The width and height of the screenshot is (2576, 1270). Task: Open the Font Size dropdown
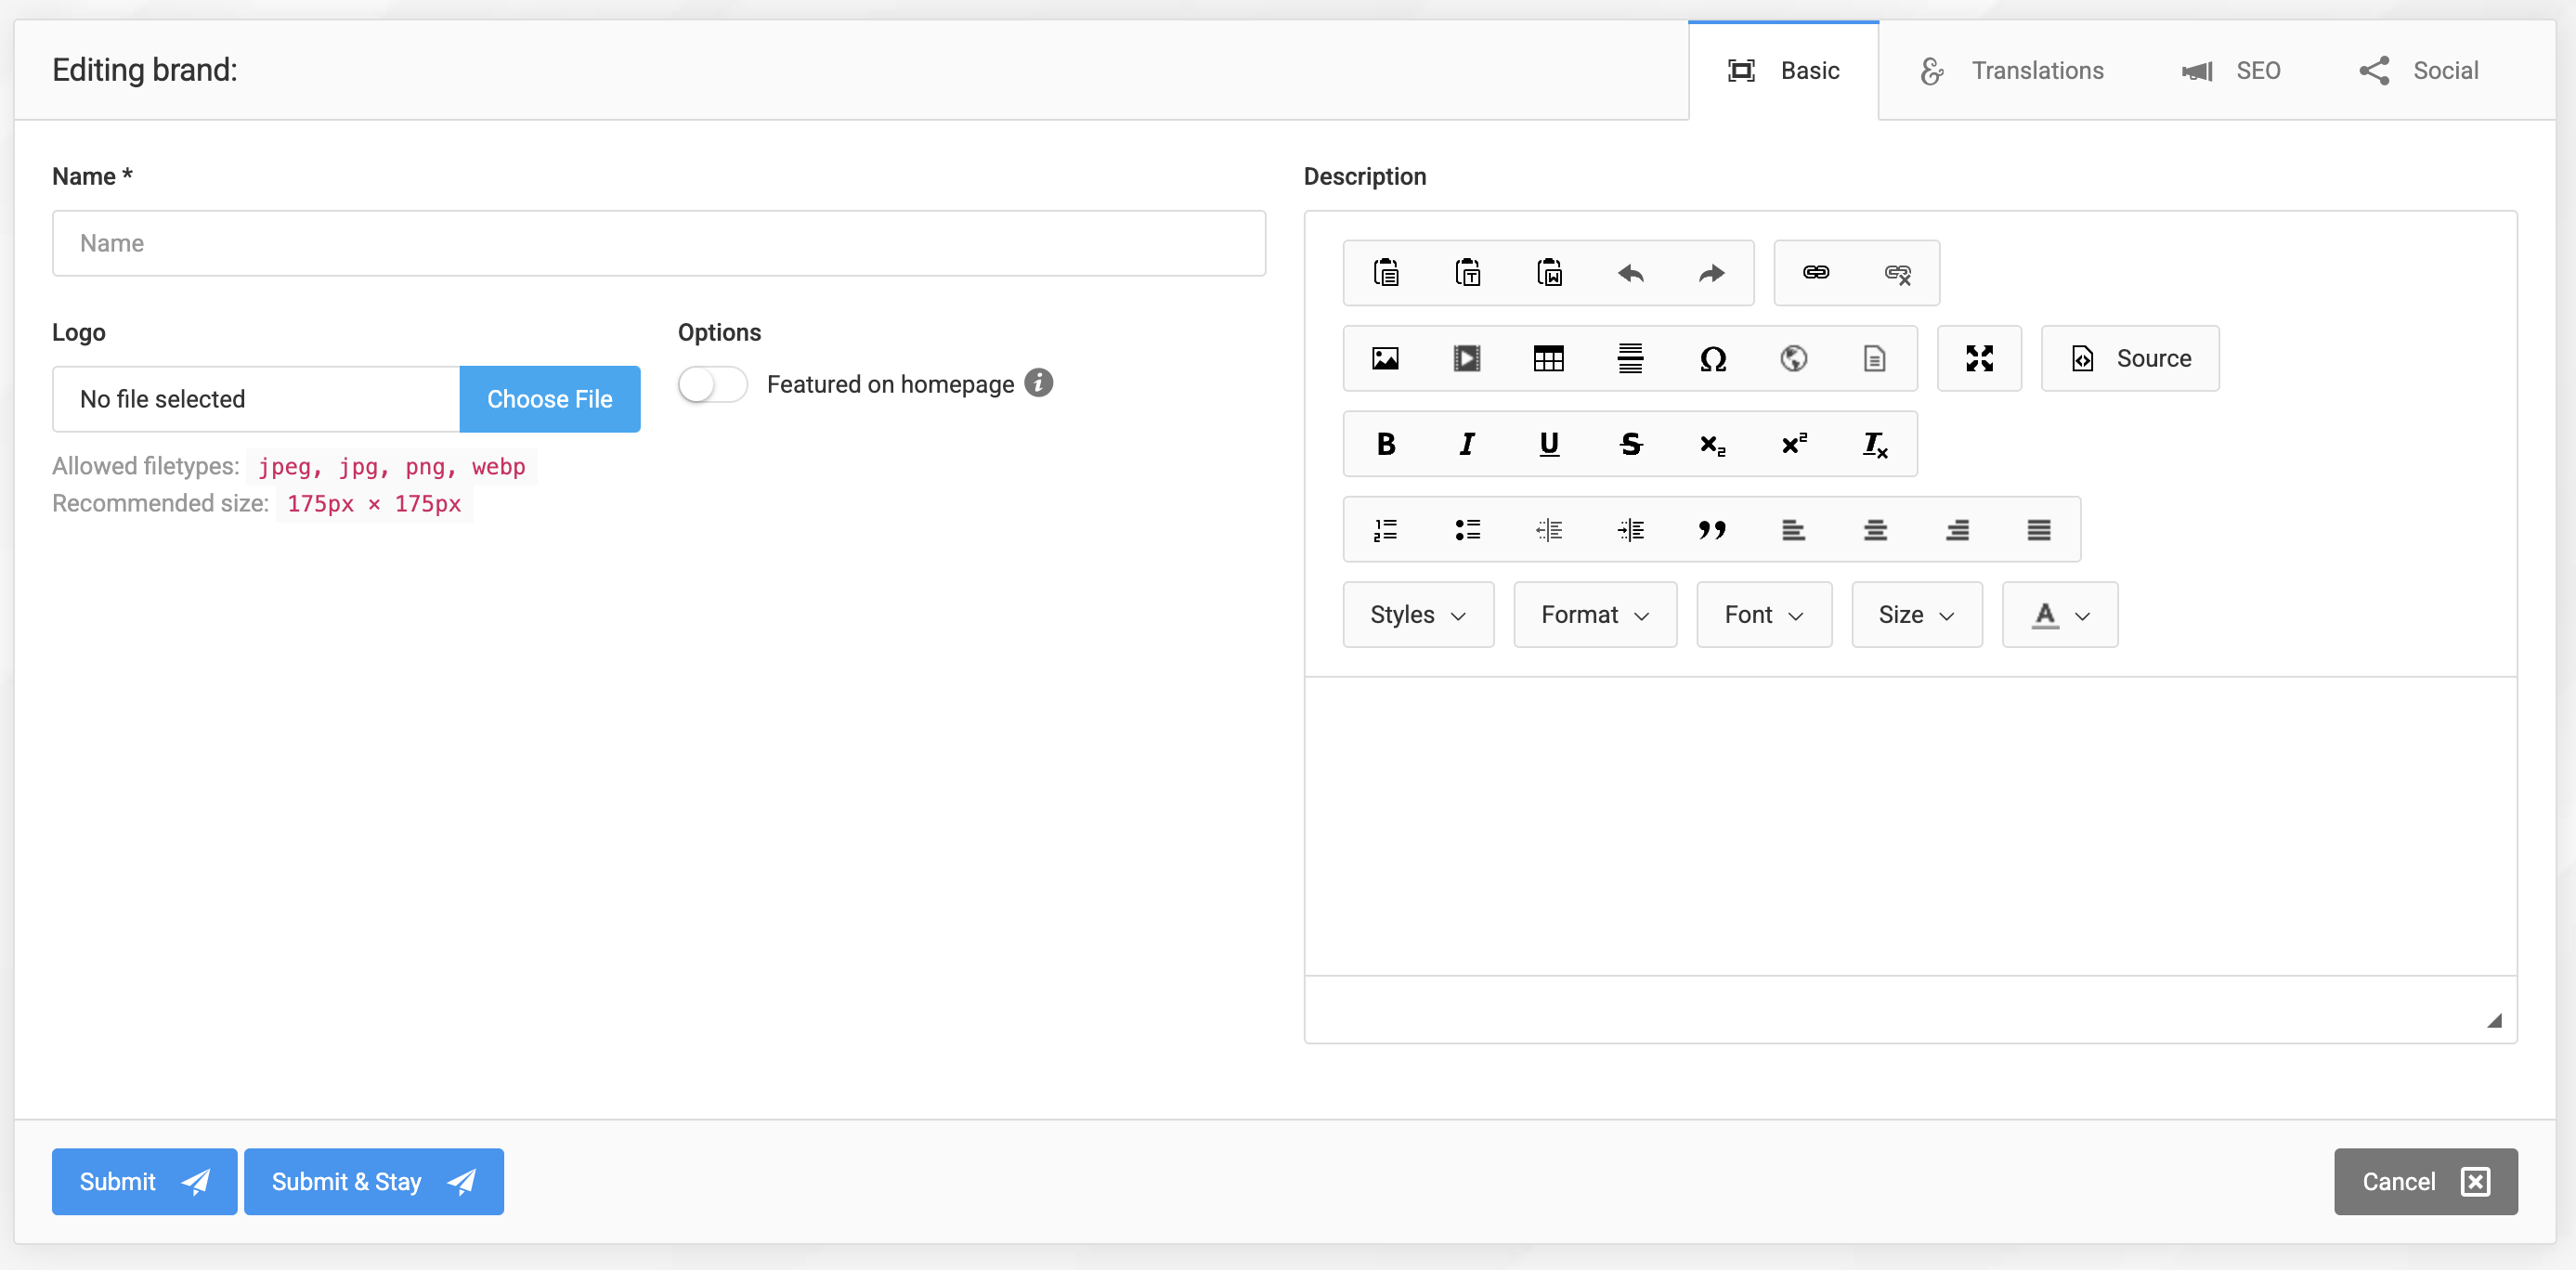[x=1916, y=615]
